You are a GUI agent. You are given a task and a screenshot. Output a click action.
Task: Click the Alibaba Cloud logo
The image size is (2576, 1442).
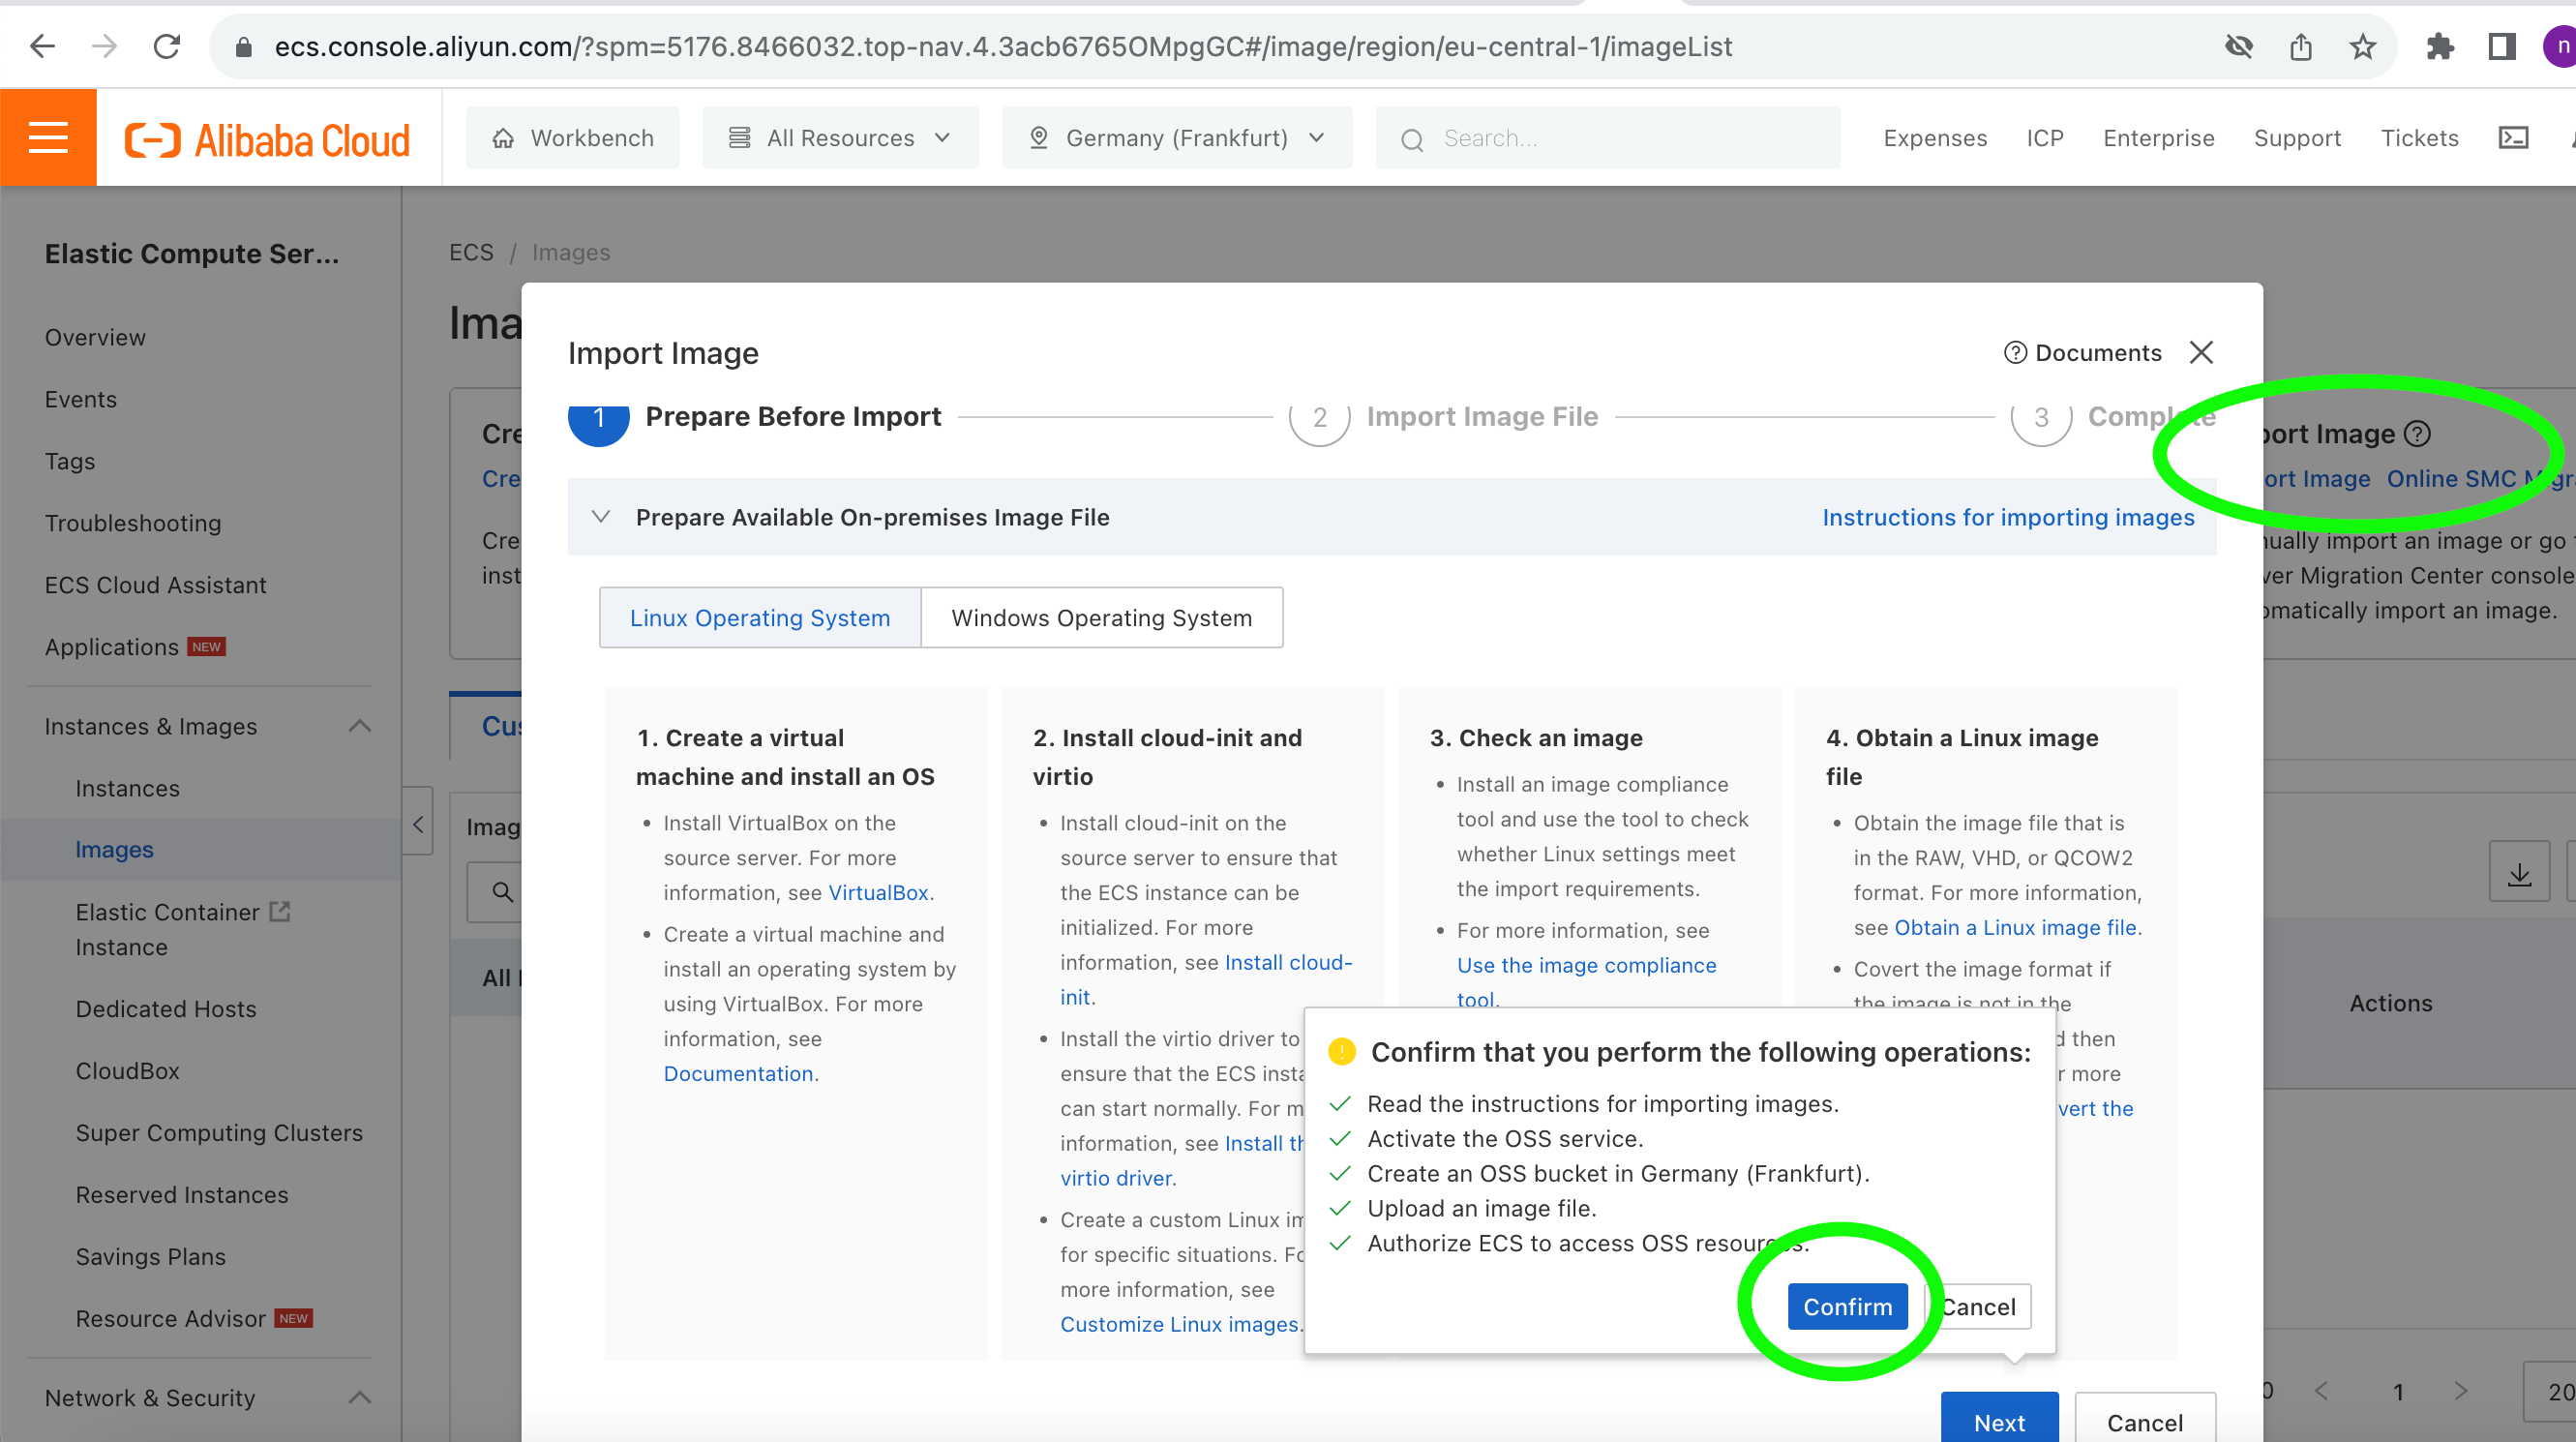click(267, 140)
